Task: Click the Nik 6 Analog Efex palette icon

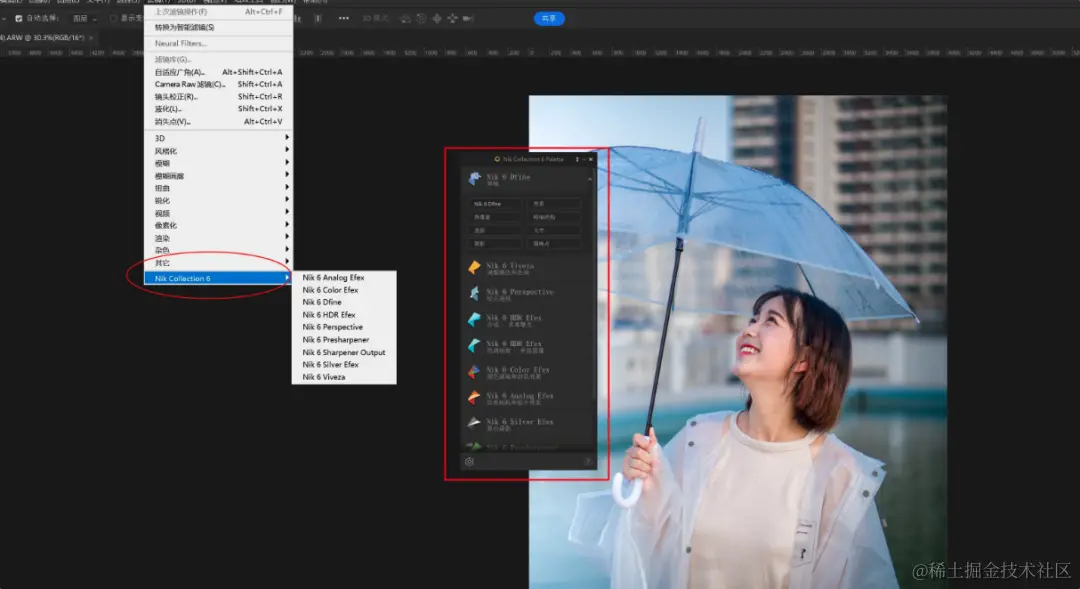Action: tap(474, 397)
